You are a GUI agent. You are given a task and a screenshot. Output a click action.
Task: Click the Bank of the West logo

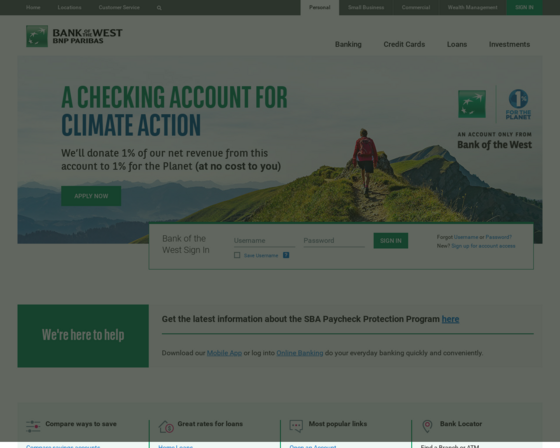74,36
